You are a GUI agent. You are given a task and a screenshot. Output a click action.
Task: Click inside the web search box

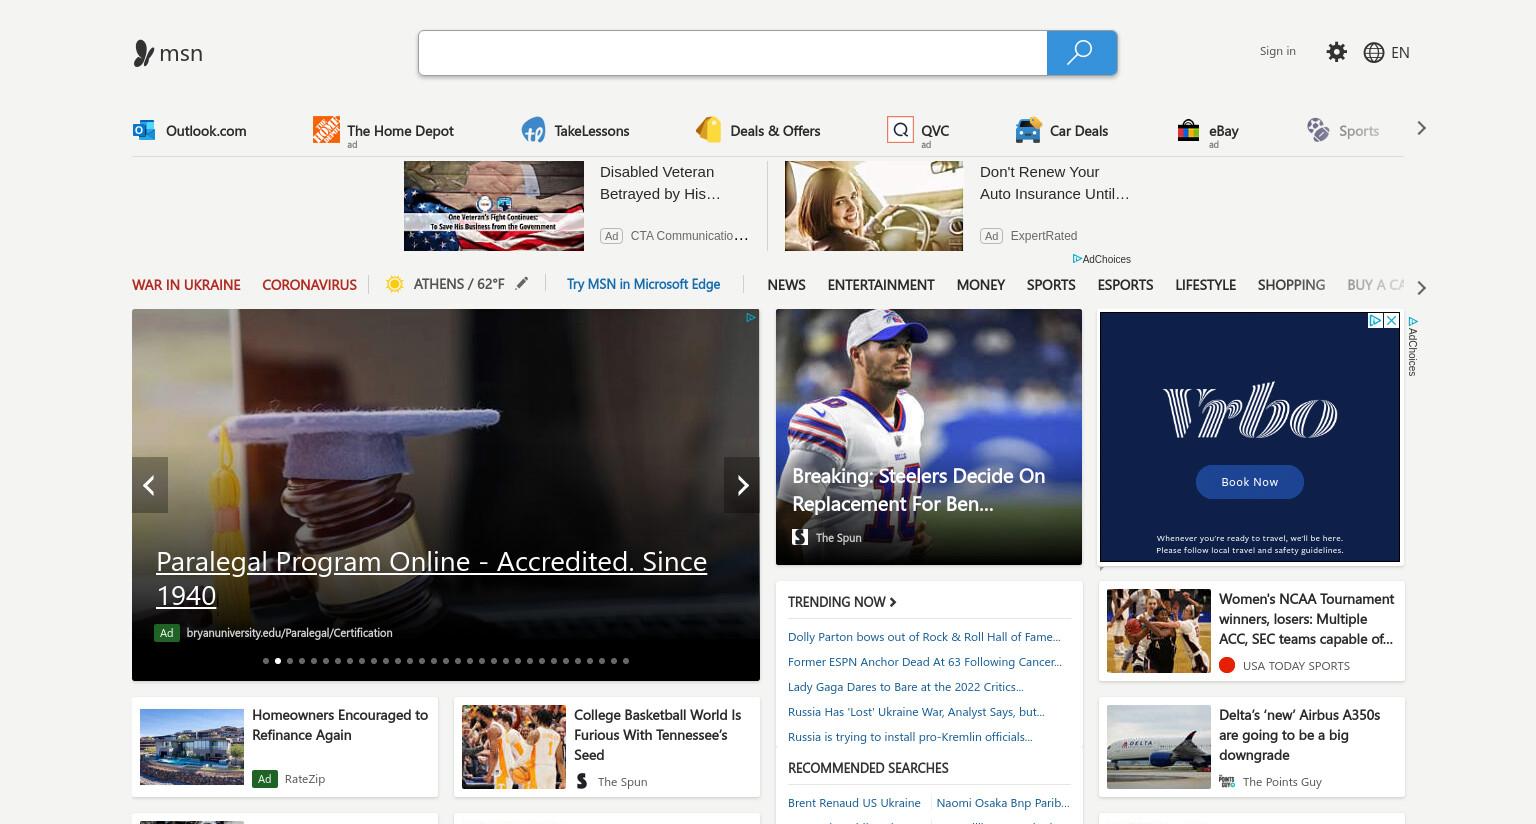(x=732, y=52)
